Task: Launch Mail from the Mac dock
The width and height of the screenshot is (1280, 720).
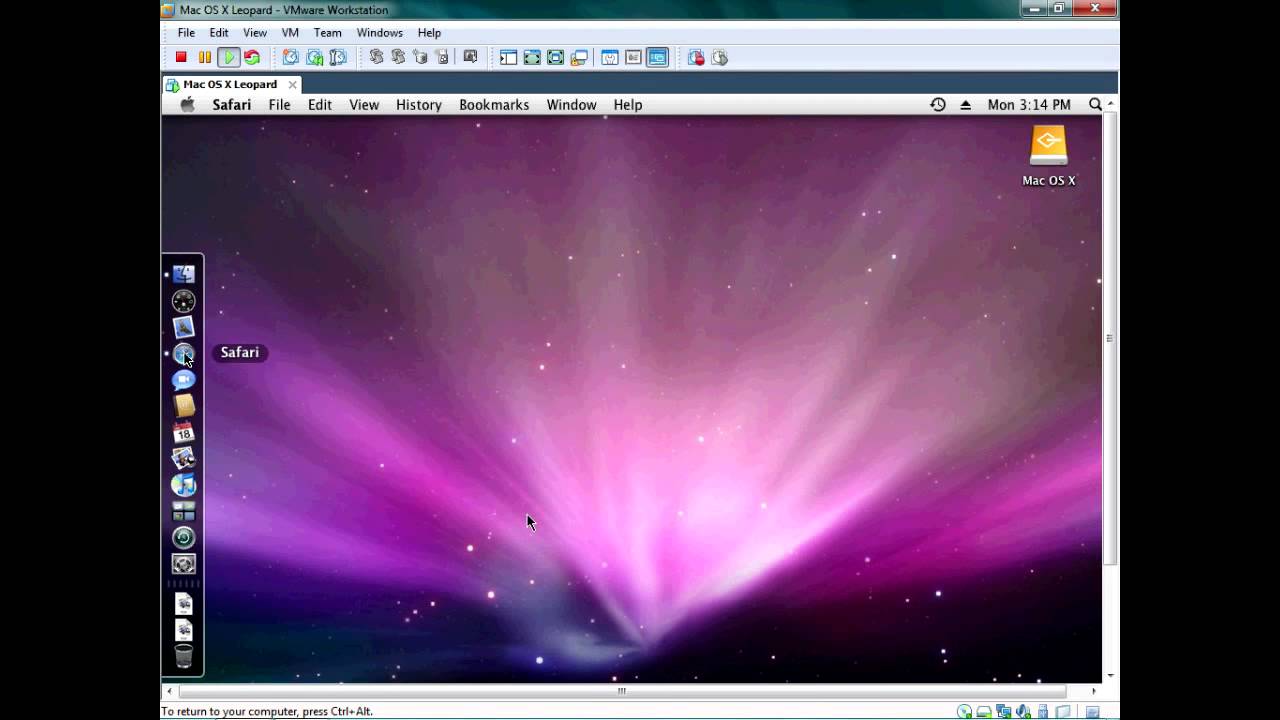Action: click(183, 327)
